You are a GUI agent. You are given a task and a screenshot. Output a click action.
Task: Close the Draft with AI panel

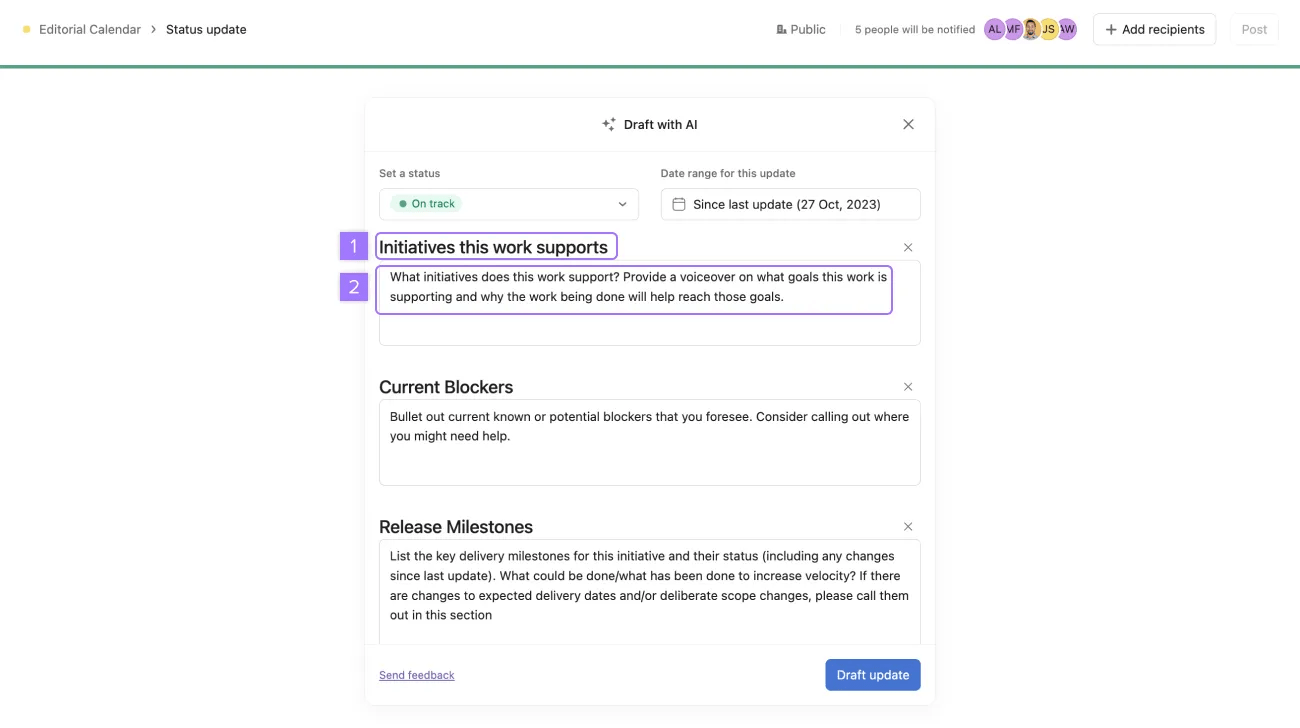click(908, 125)
